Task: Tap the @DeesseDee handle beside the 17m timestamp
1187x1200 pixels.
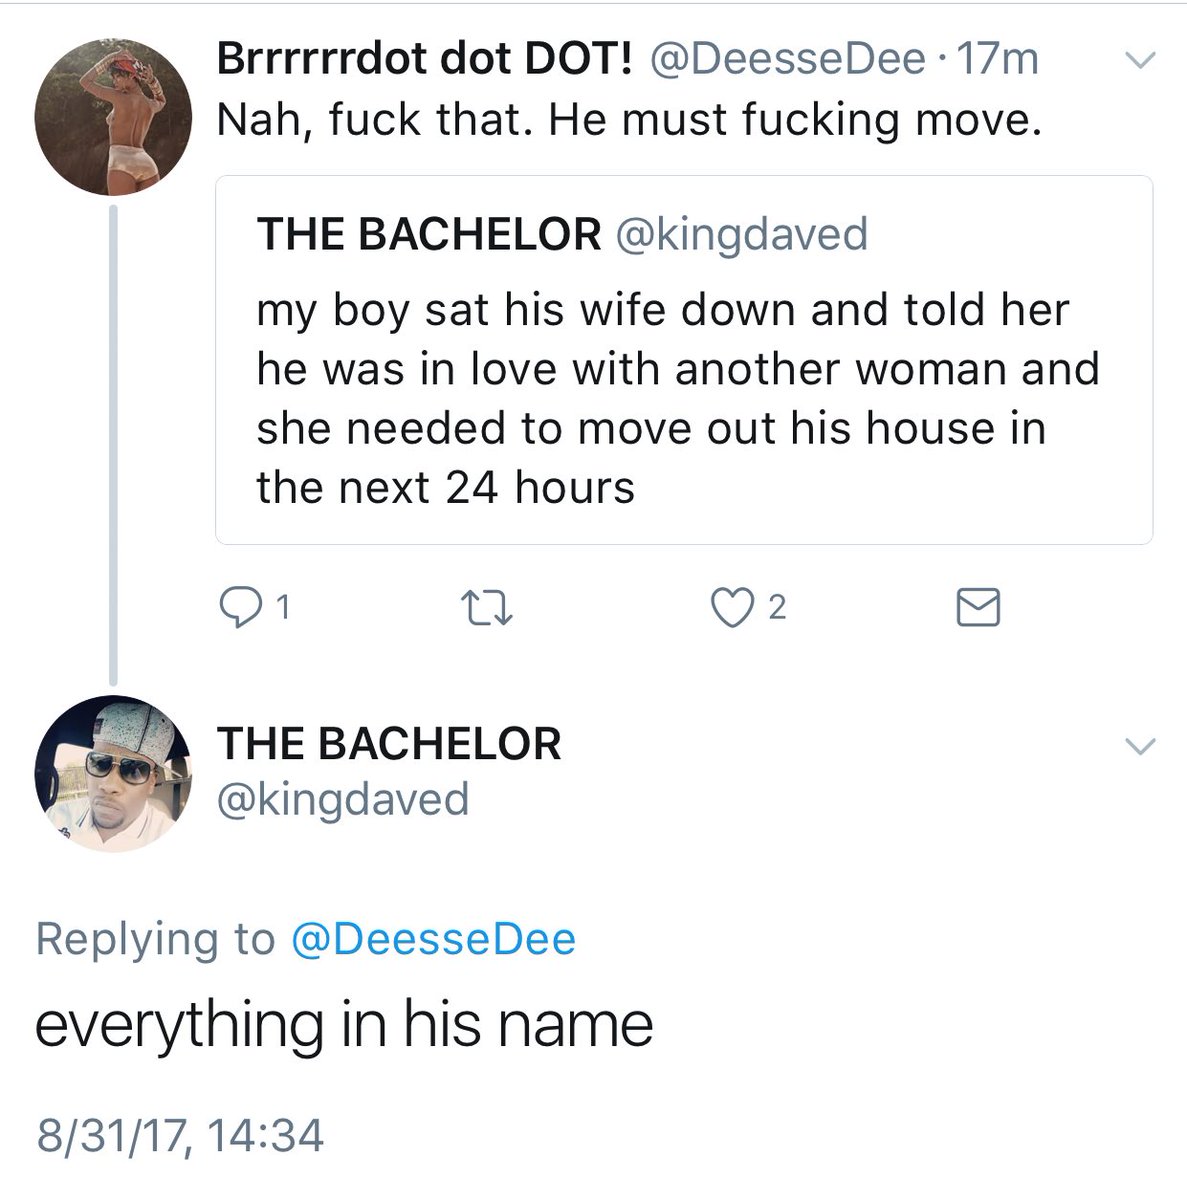Action: (788, 60)
